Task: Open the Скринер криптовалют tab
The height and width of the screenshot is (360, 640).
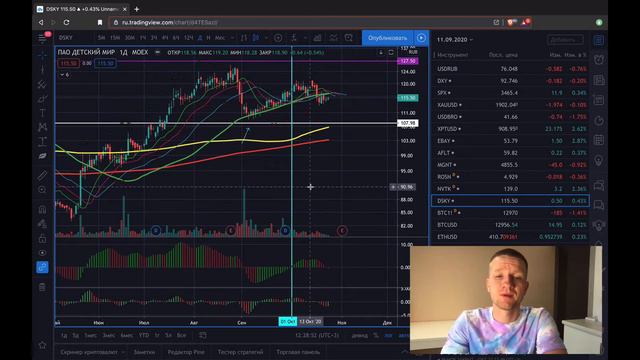Action: (x=89, y=352)
